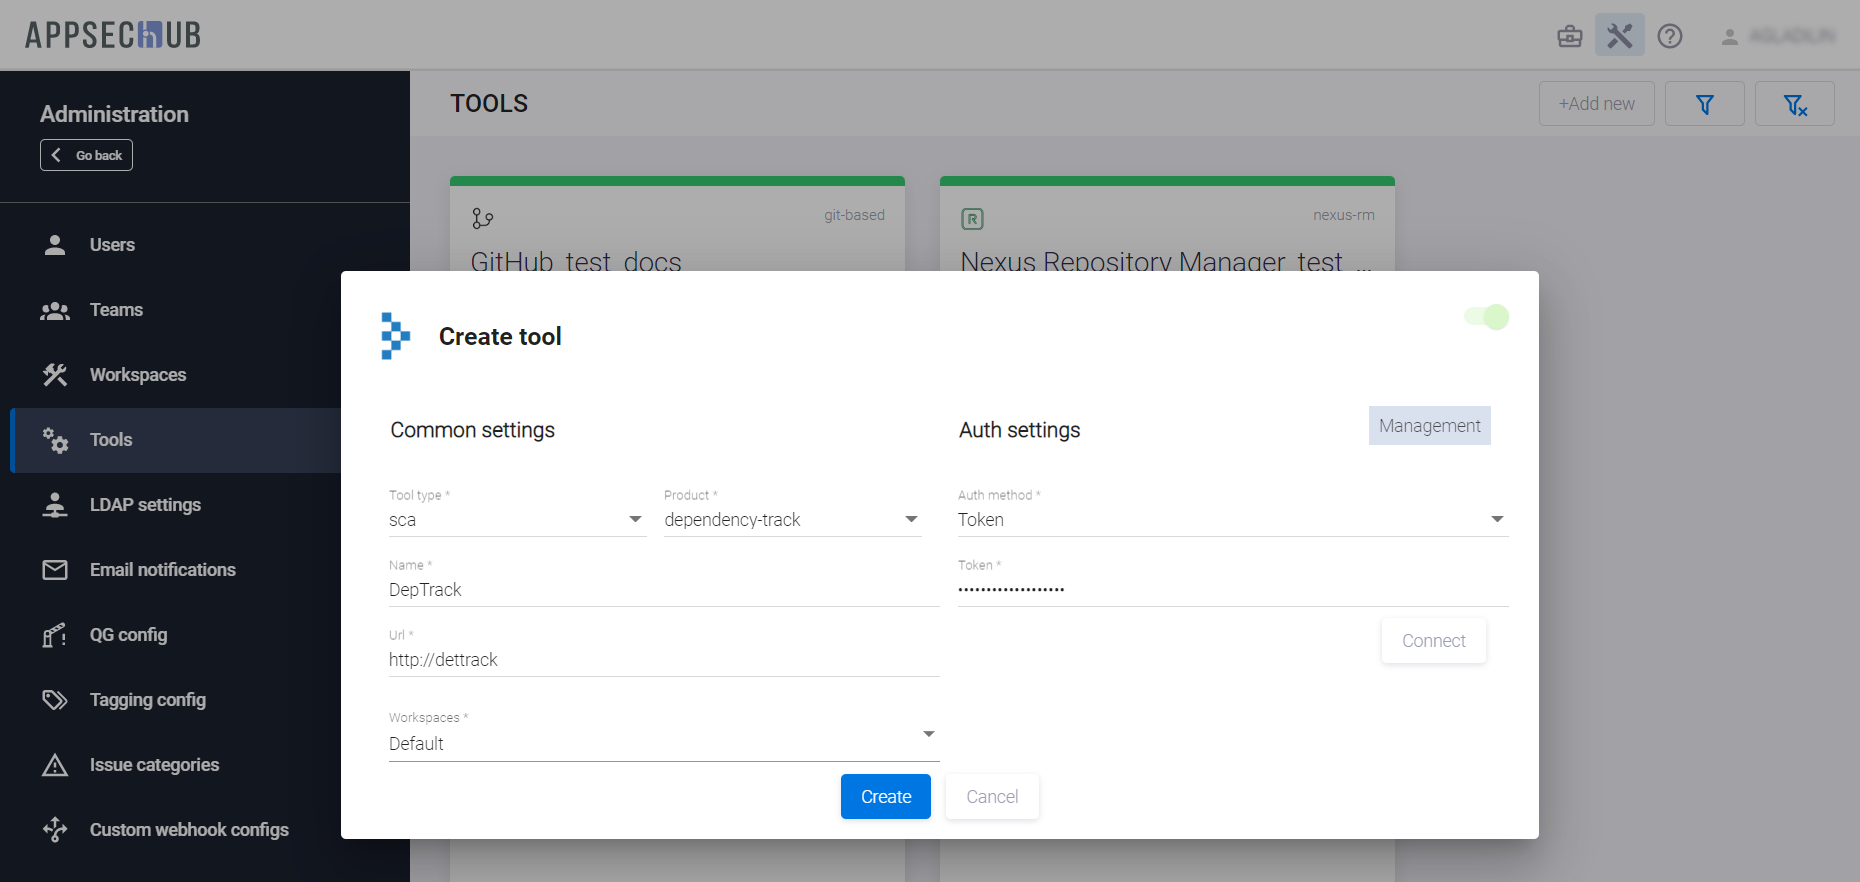Click the AppSecHub logo

(x=113, y=35)
